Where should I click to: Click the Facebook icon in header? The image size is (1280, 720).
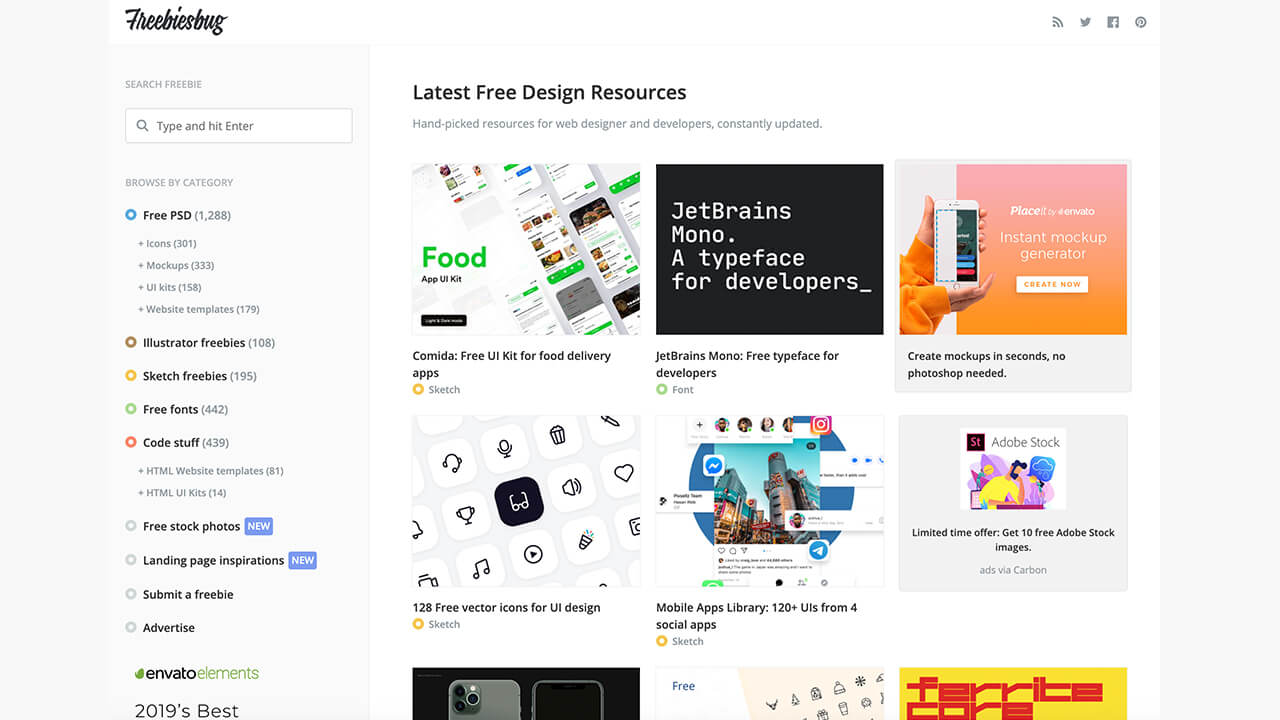click(1113, 22)
